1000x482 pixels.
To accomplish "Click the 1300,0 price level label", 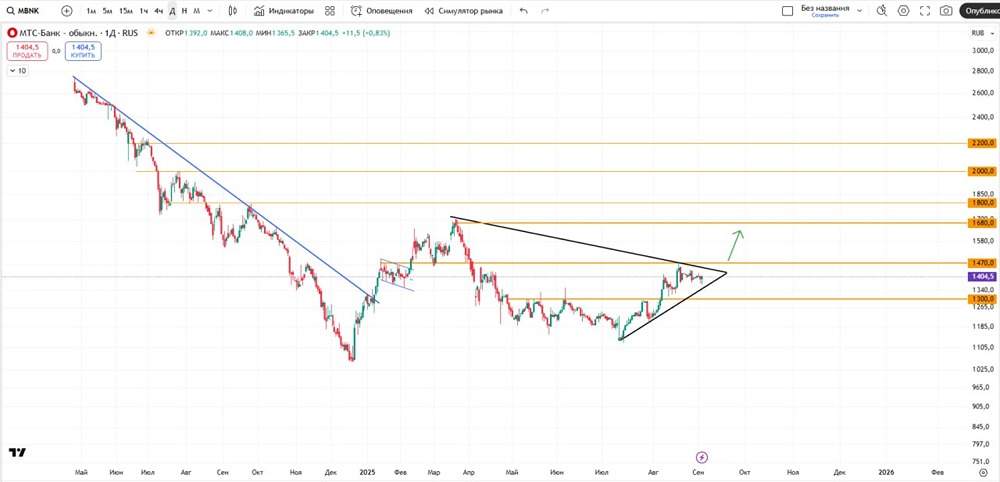I will (983, 298).
